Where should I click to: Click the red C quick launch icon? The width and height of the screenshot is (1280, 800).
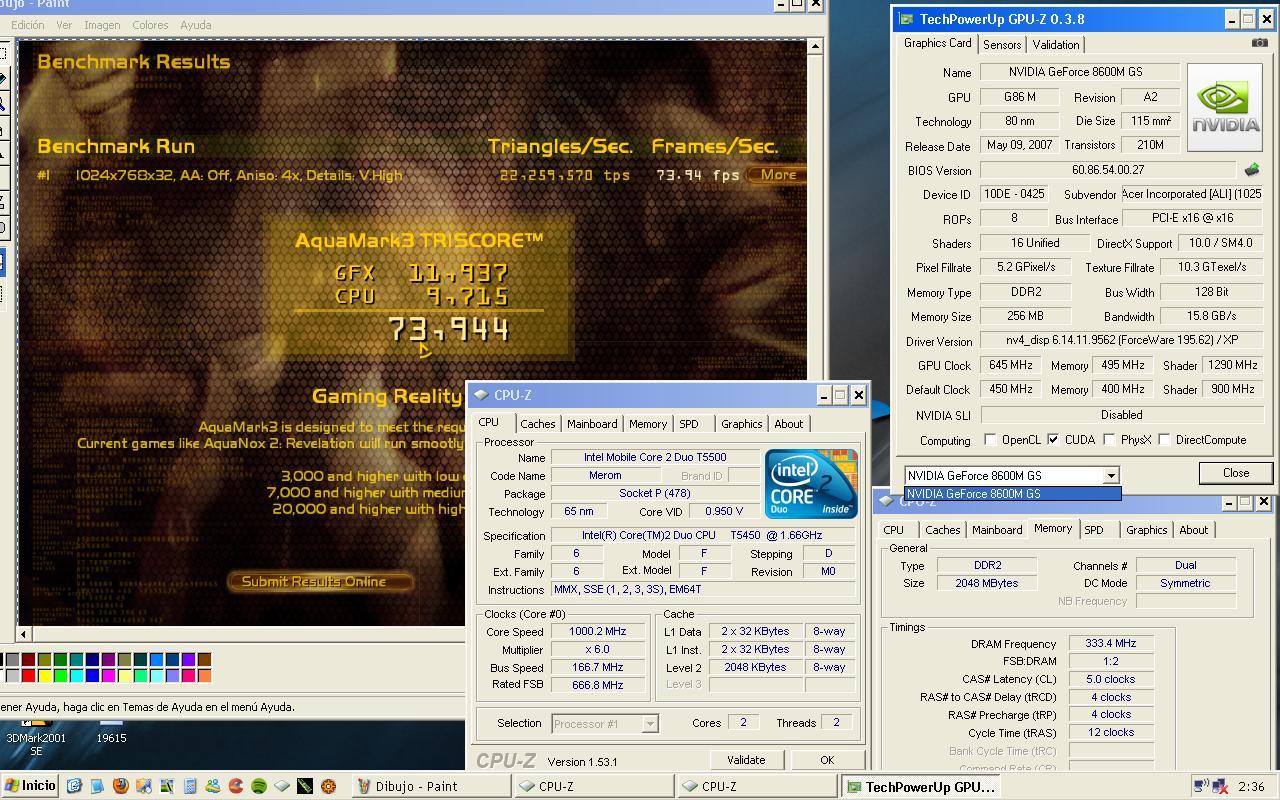click(236, 786)
